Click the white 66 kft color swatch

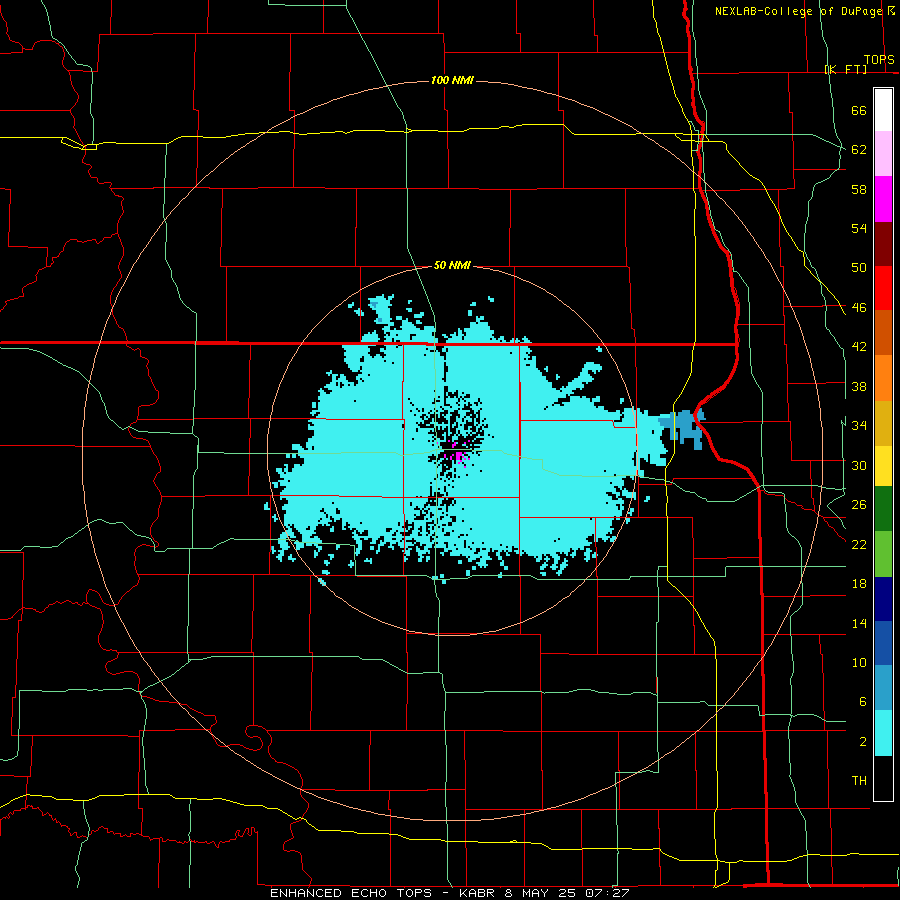(883, 110)
